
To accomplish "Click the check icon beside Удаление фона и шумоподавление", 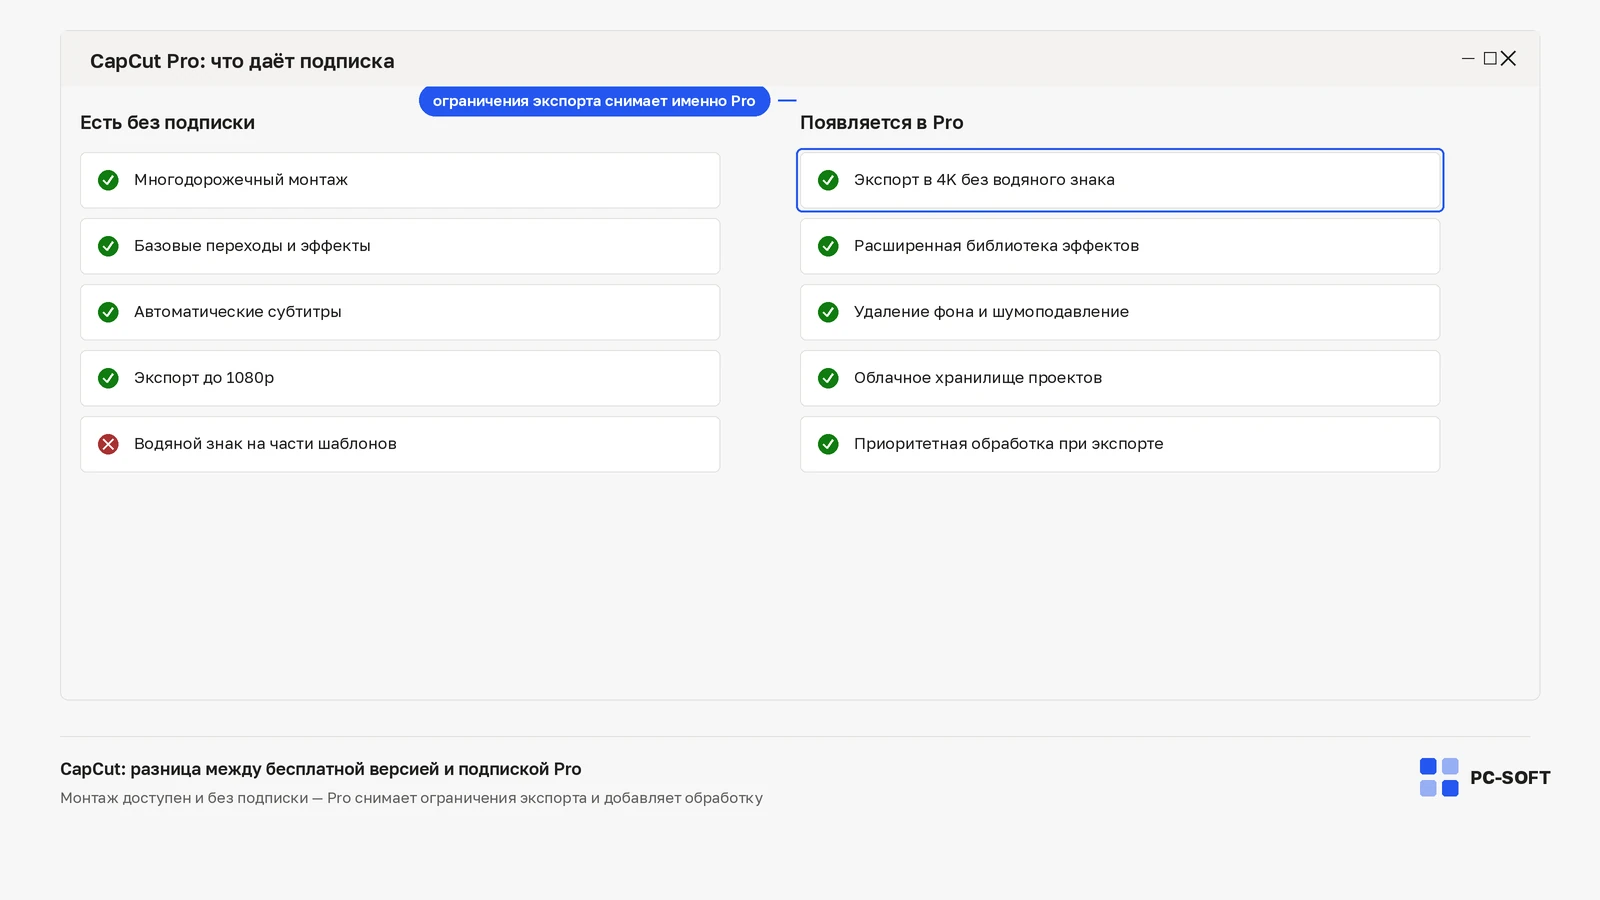I will (828, 312).
